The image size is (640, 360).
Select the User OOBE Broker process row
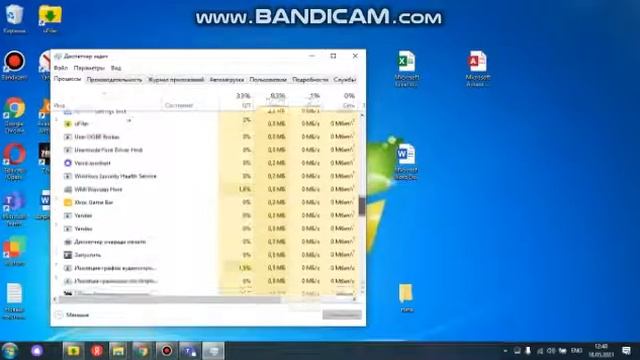pyautogui.click(x=206, y=137)
